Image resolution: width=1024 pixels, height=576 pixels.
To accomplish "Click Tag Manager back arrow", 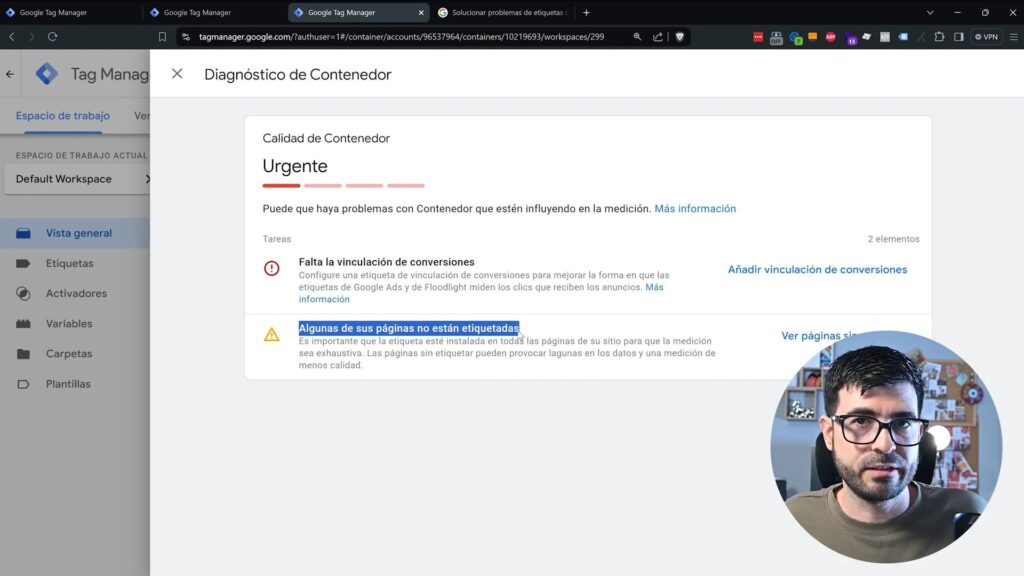I will tap(10, 74).
